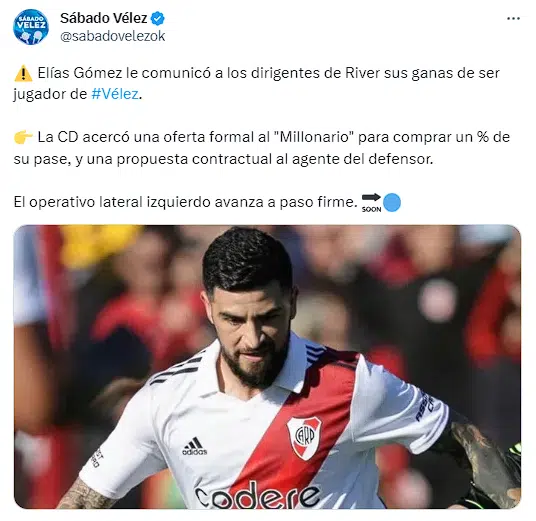Image resolution: width=536 pixels, height=521 pixels.
Task: Open the @sabadovelezok handle link
Action: pyautogui.click(x=112, y=36)
